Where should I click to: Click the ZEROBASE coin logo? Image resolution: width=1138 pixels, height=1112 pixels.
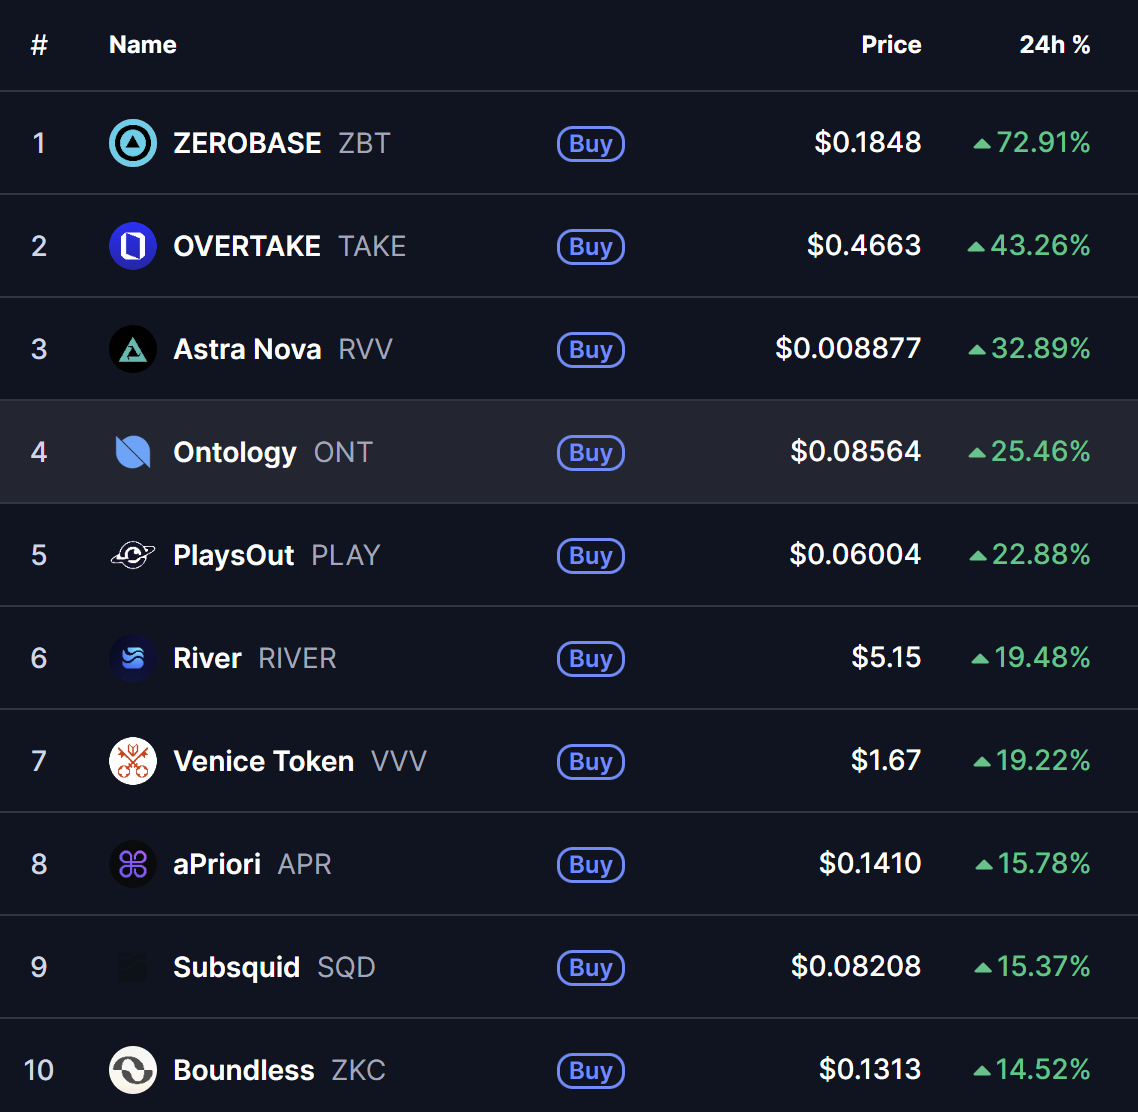[132, 143]
